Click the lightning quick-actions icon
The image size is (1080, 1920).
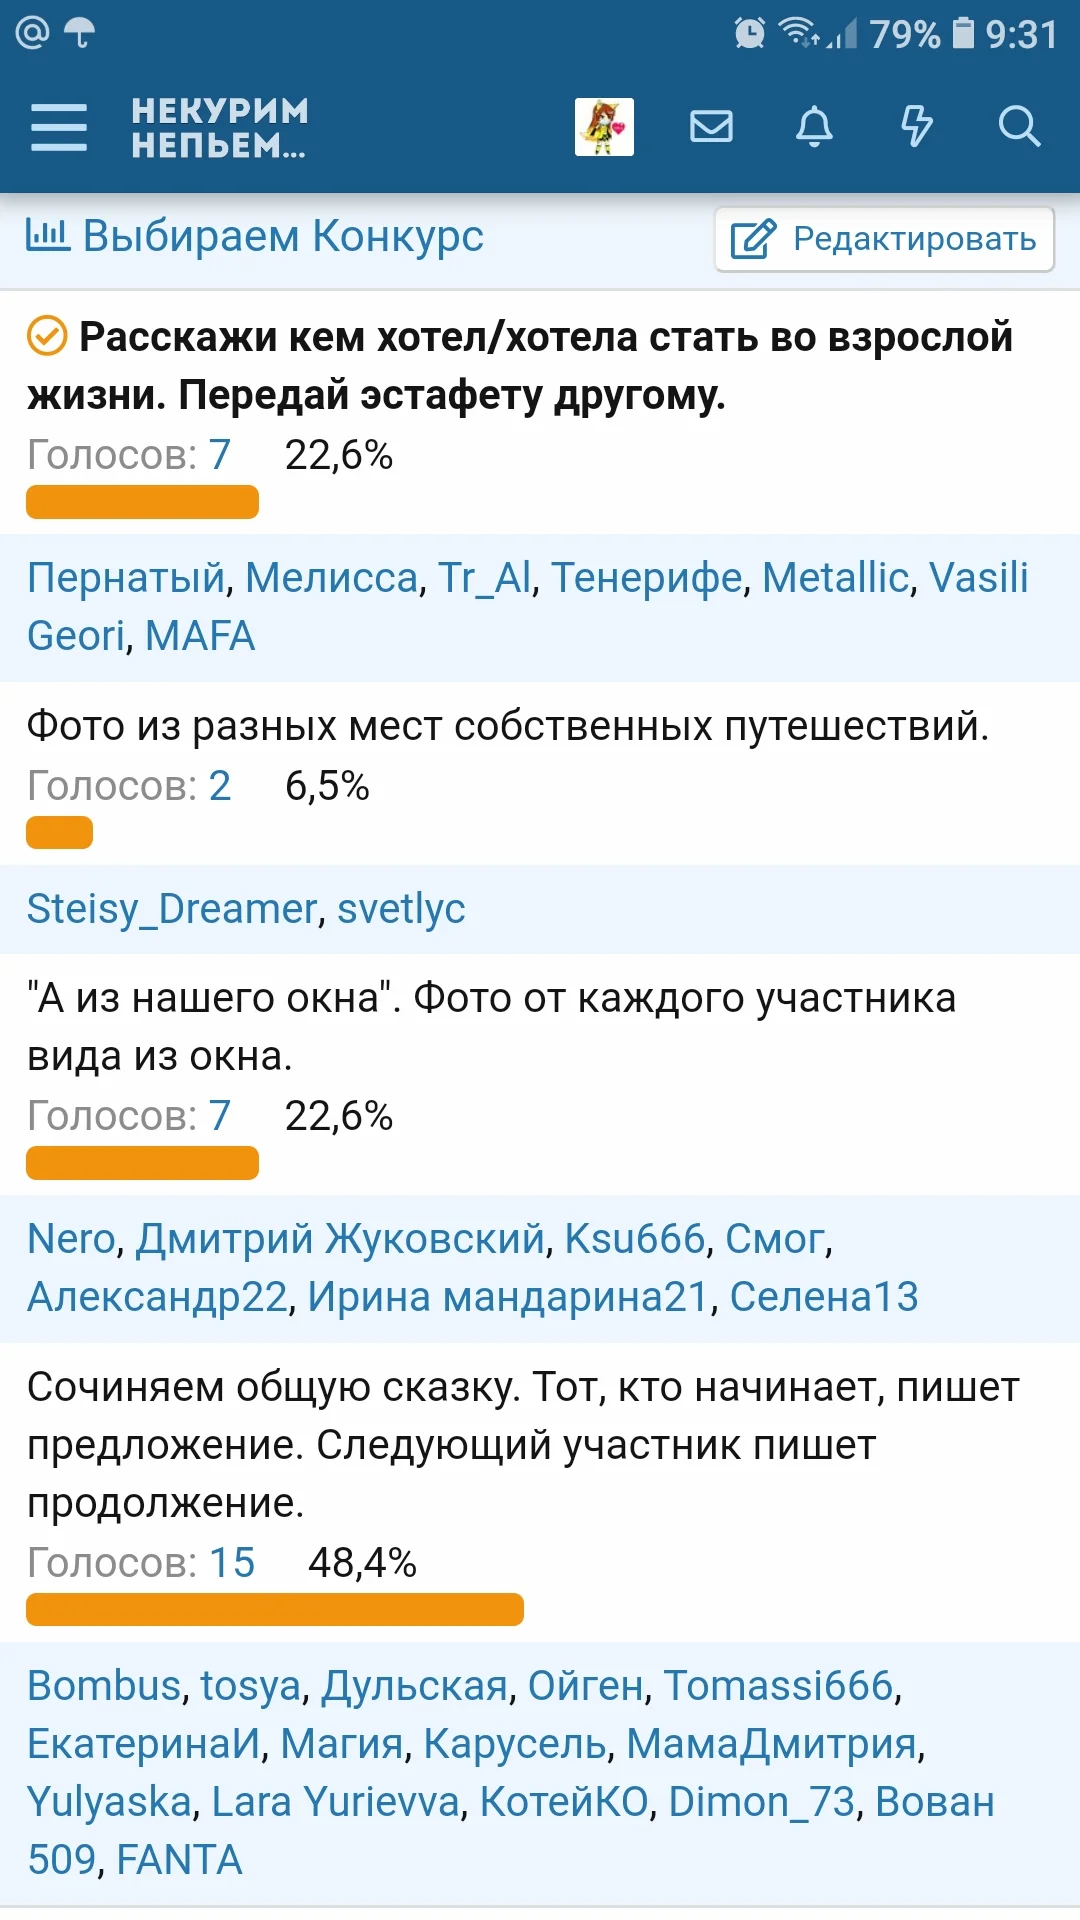(916, 127)
